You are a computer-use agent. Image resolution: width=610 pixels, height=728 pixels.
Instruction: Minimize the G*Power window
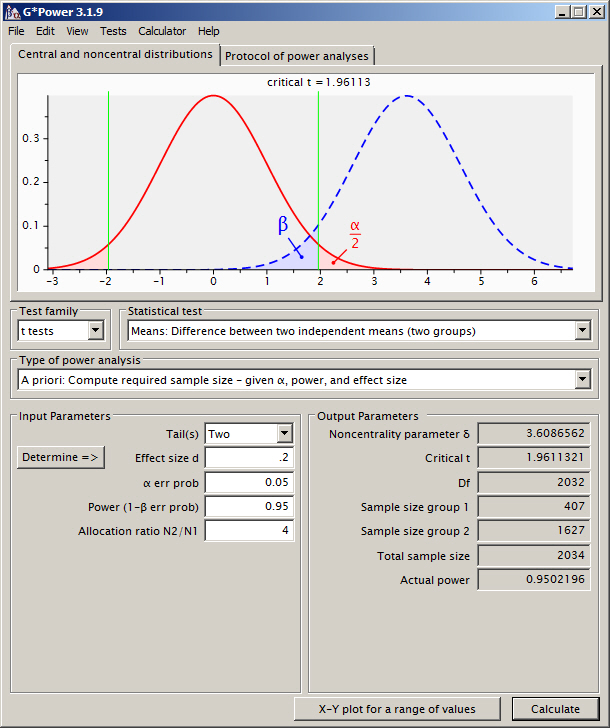563,12
